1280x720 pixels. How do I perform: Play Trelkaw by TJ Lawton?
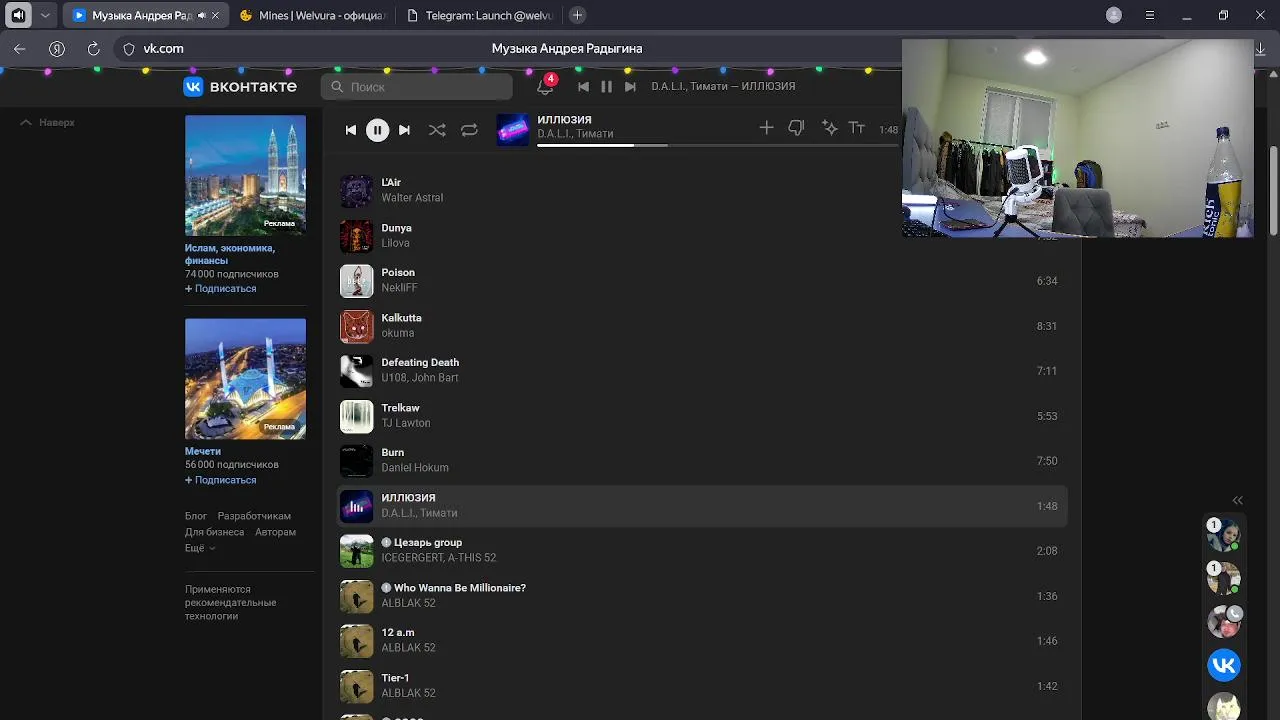coord(357,416)
